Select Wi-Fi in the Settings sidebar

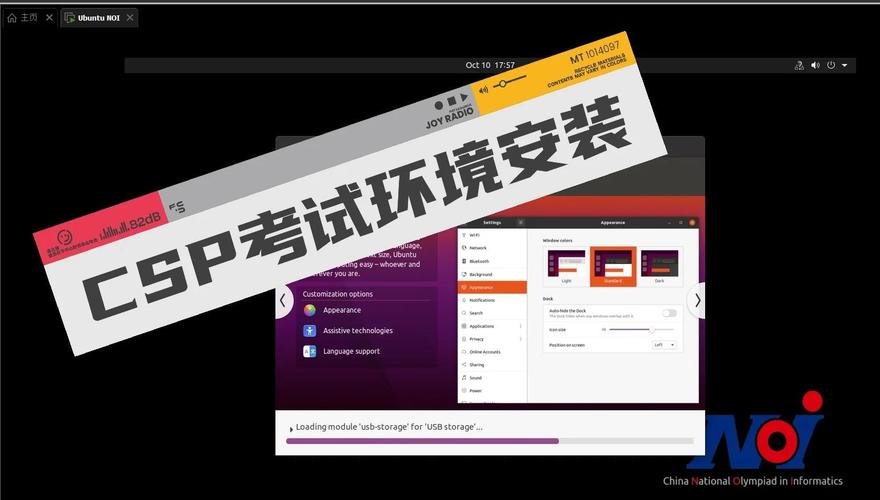(492, 235)
